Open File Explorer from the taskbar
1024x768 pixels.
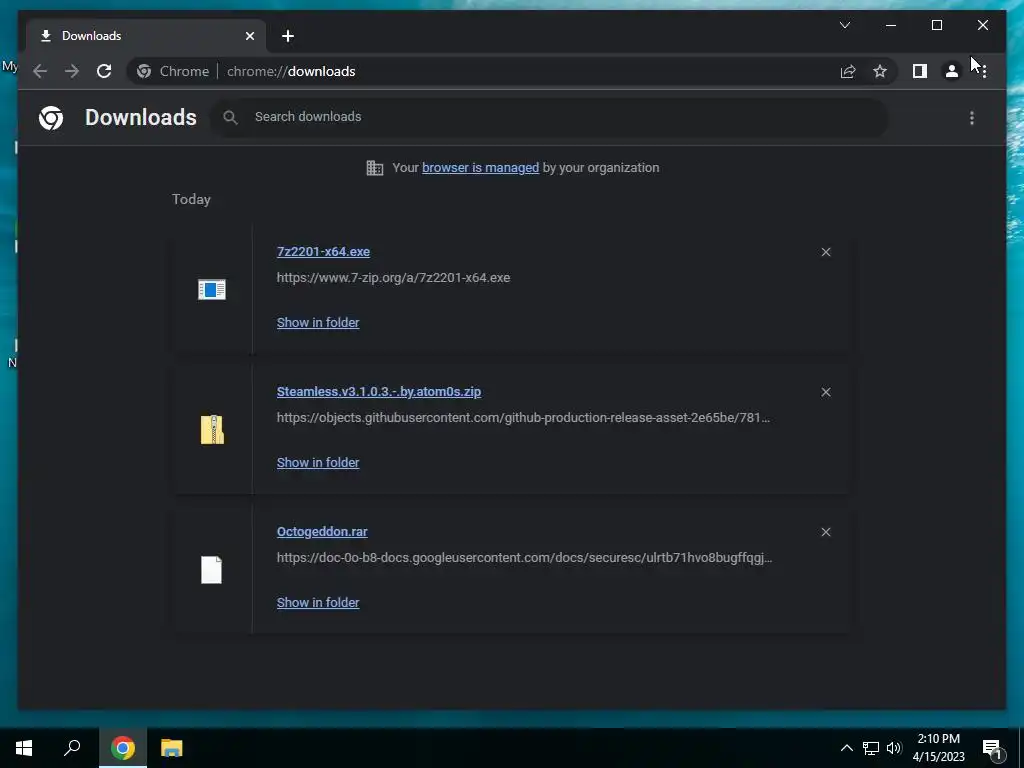[172, 748]
